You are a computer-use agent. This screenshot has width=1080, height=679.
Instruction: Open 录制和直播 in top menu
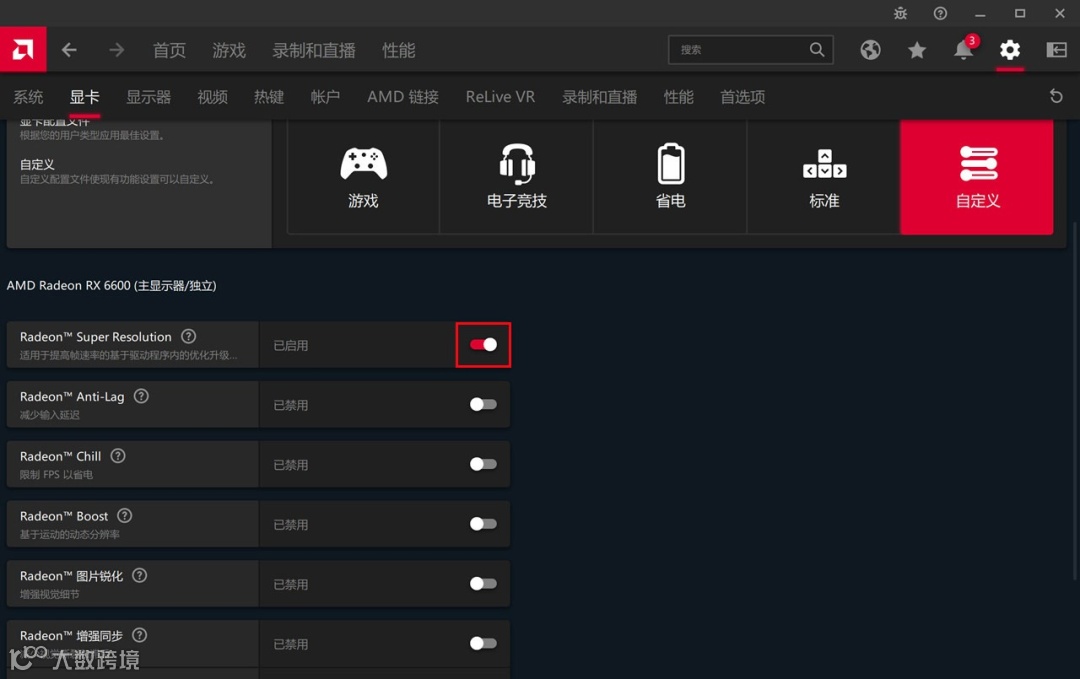coord(314,50)
